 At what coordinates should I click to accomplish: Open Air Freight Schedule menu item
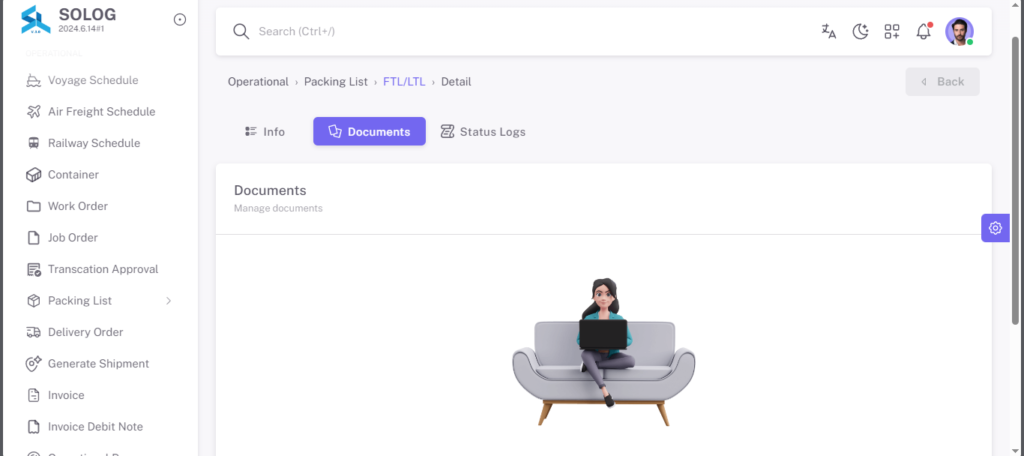99,112
